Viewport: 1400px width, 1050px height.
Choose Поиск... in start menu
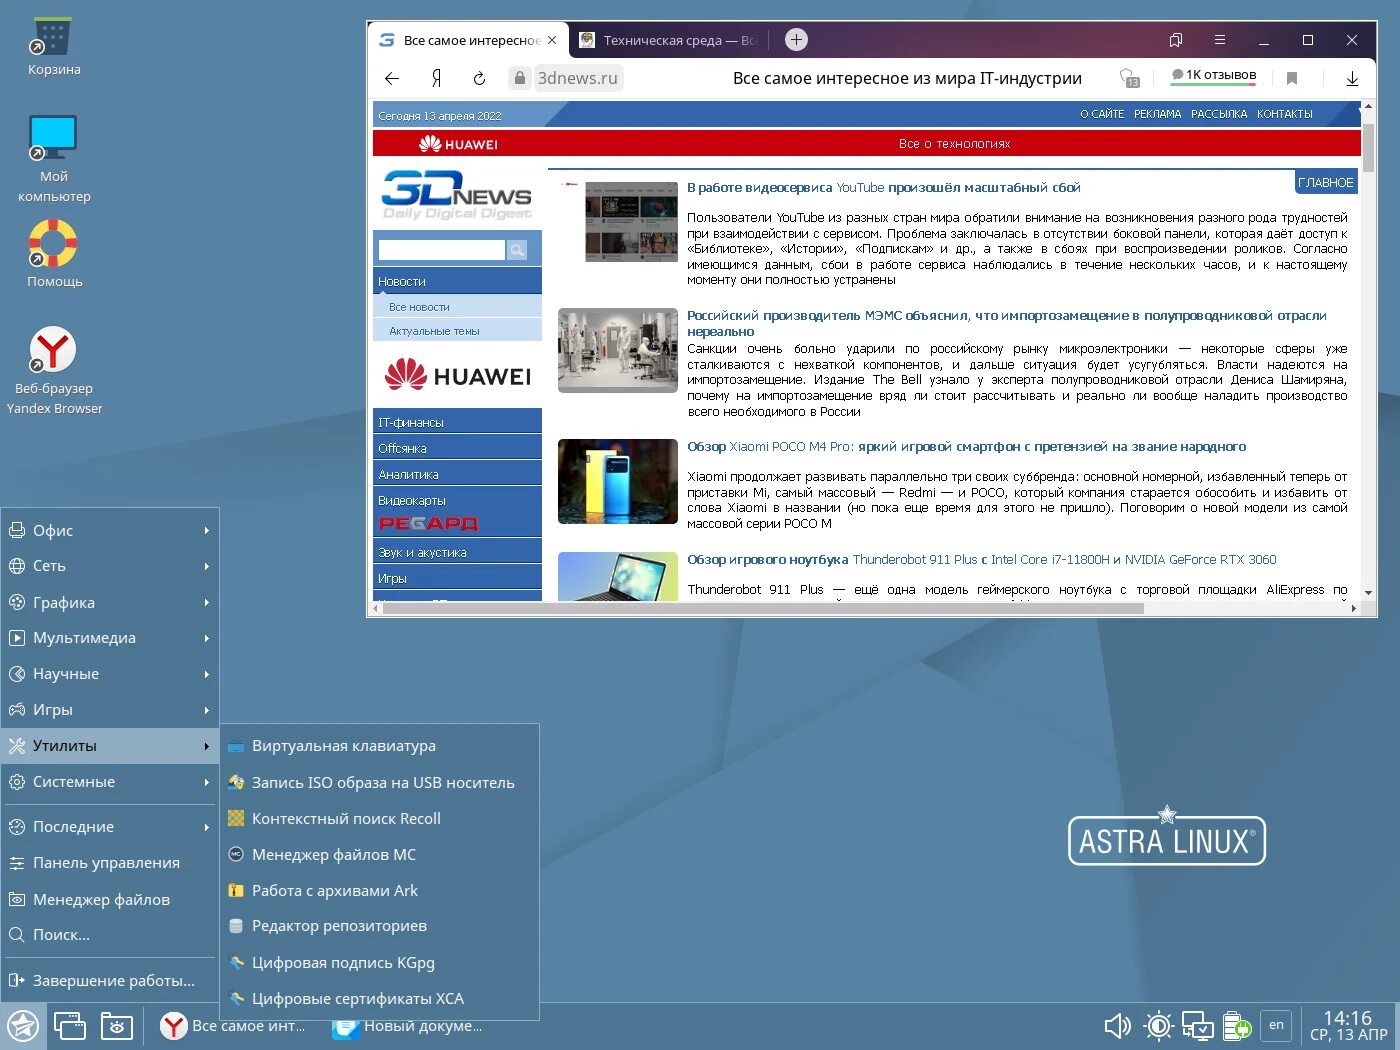pos(110,935)
